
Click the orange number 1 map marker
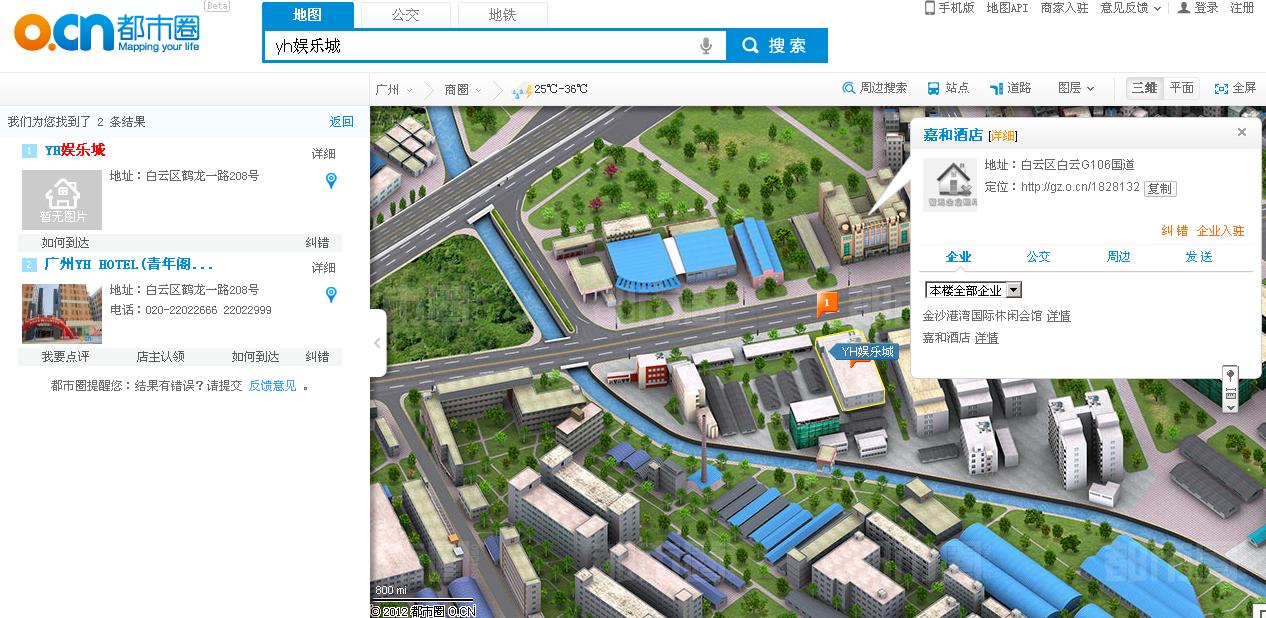pos(827,304)
